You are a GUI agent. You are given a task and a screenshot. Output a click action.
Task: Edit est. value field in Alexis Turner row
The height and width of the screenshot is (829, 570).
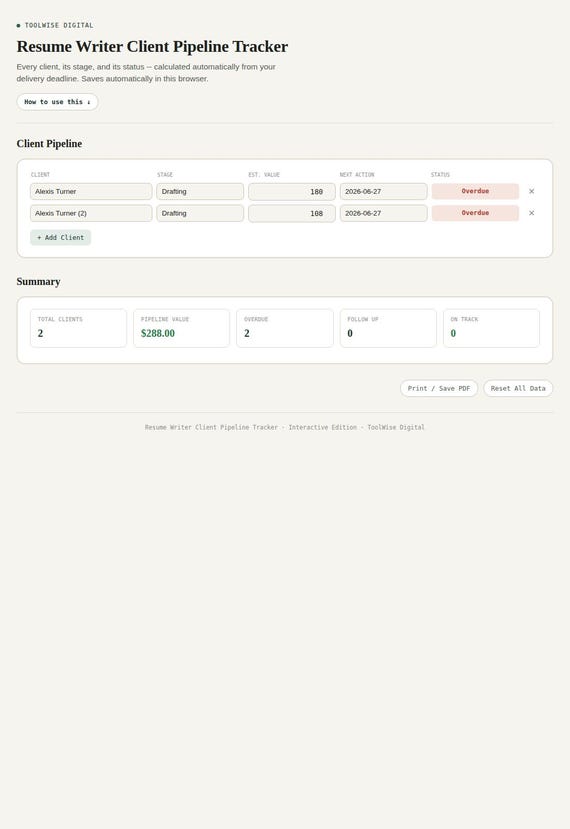point(292,191)
